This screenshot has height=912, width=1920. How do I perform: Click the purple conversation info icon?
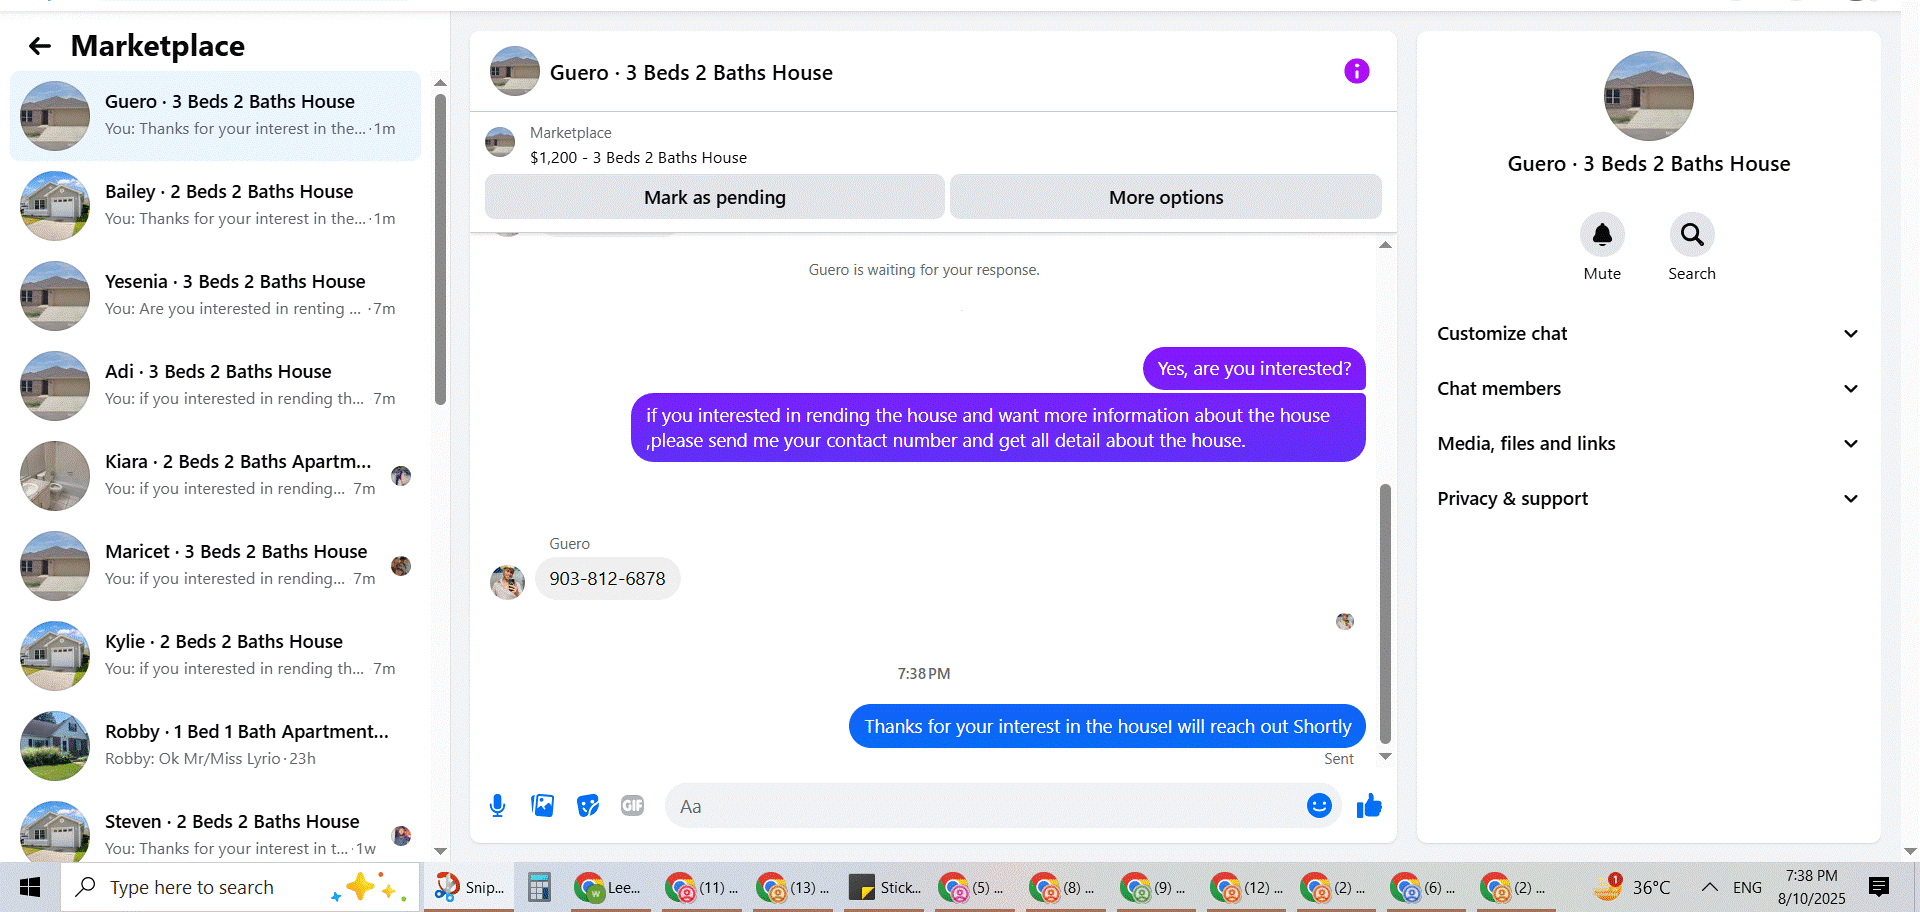click(1356, 71)
